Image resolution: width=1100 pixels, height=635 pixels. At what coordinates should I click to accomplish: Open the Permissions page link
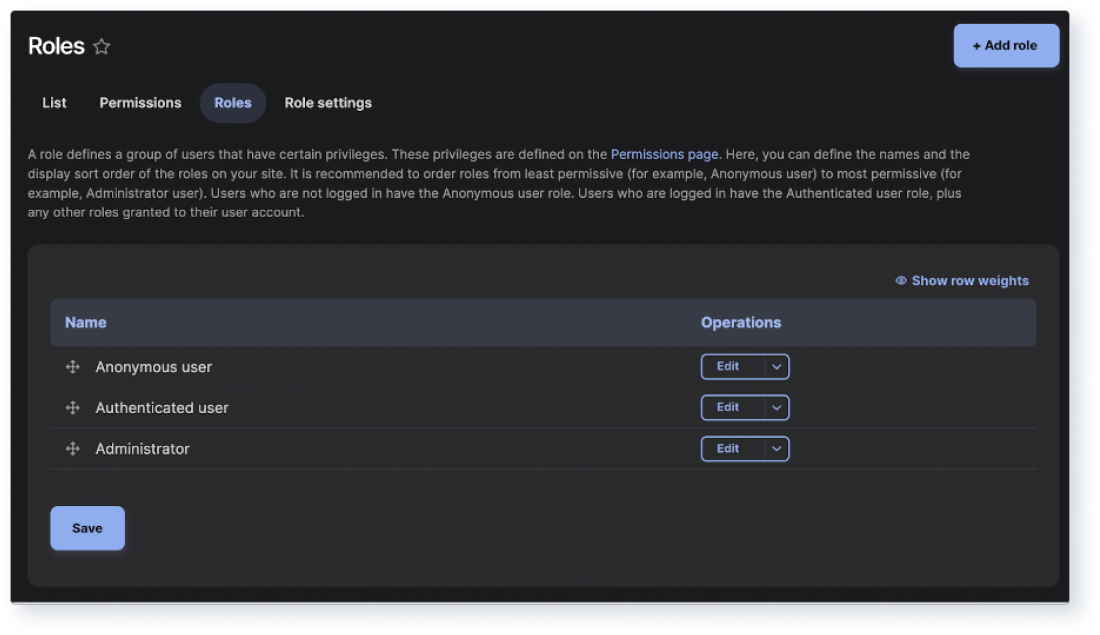663,154
